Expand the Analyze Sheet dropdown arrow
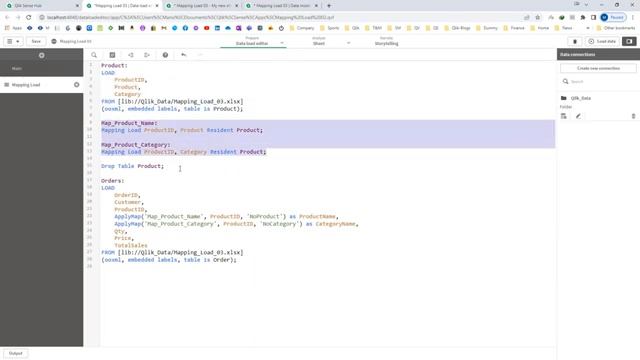 coord(348,43)
